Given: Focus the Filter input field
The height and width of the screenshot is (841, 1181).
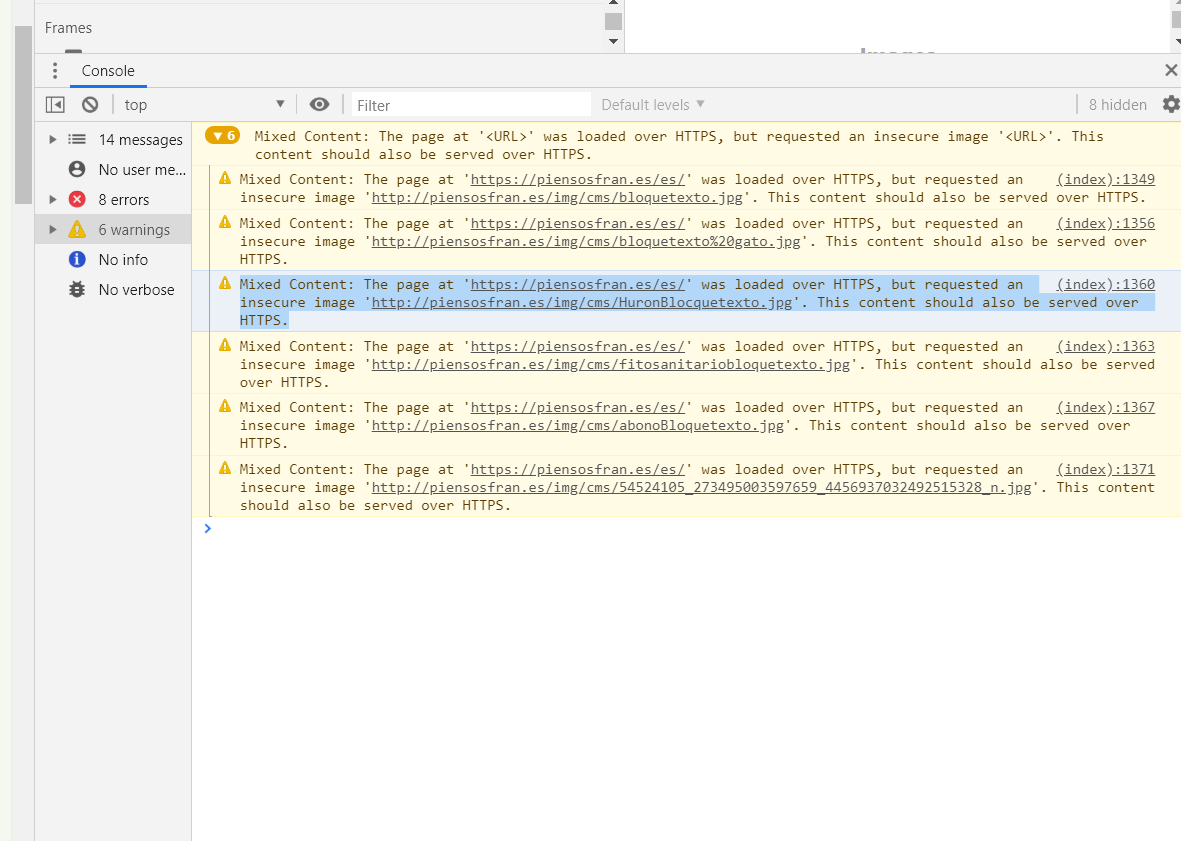Looking at the screenshot, I should click(x=471, y=105).
